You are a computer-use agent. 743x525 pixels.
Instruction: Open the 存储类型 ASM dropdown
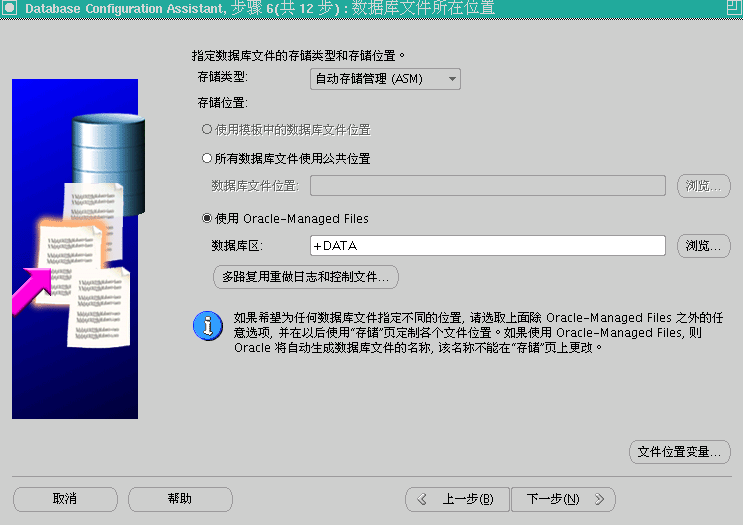click(385, 79)
